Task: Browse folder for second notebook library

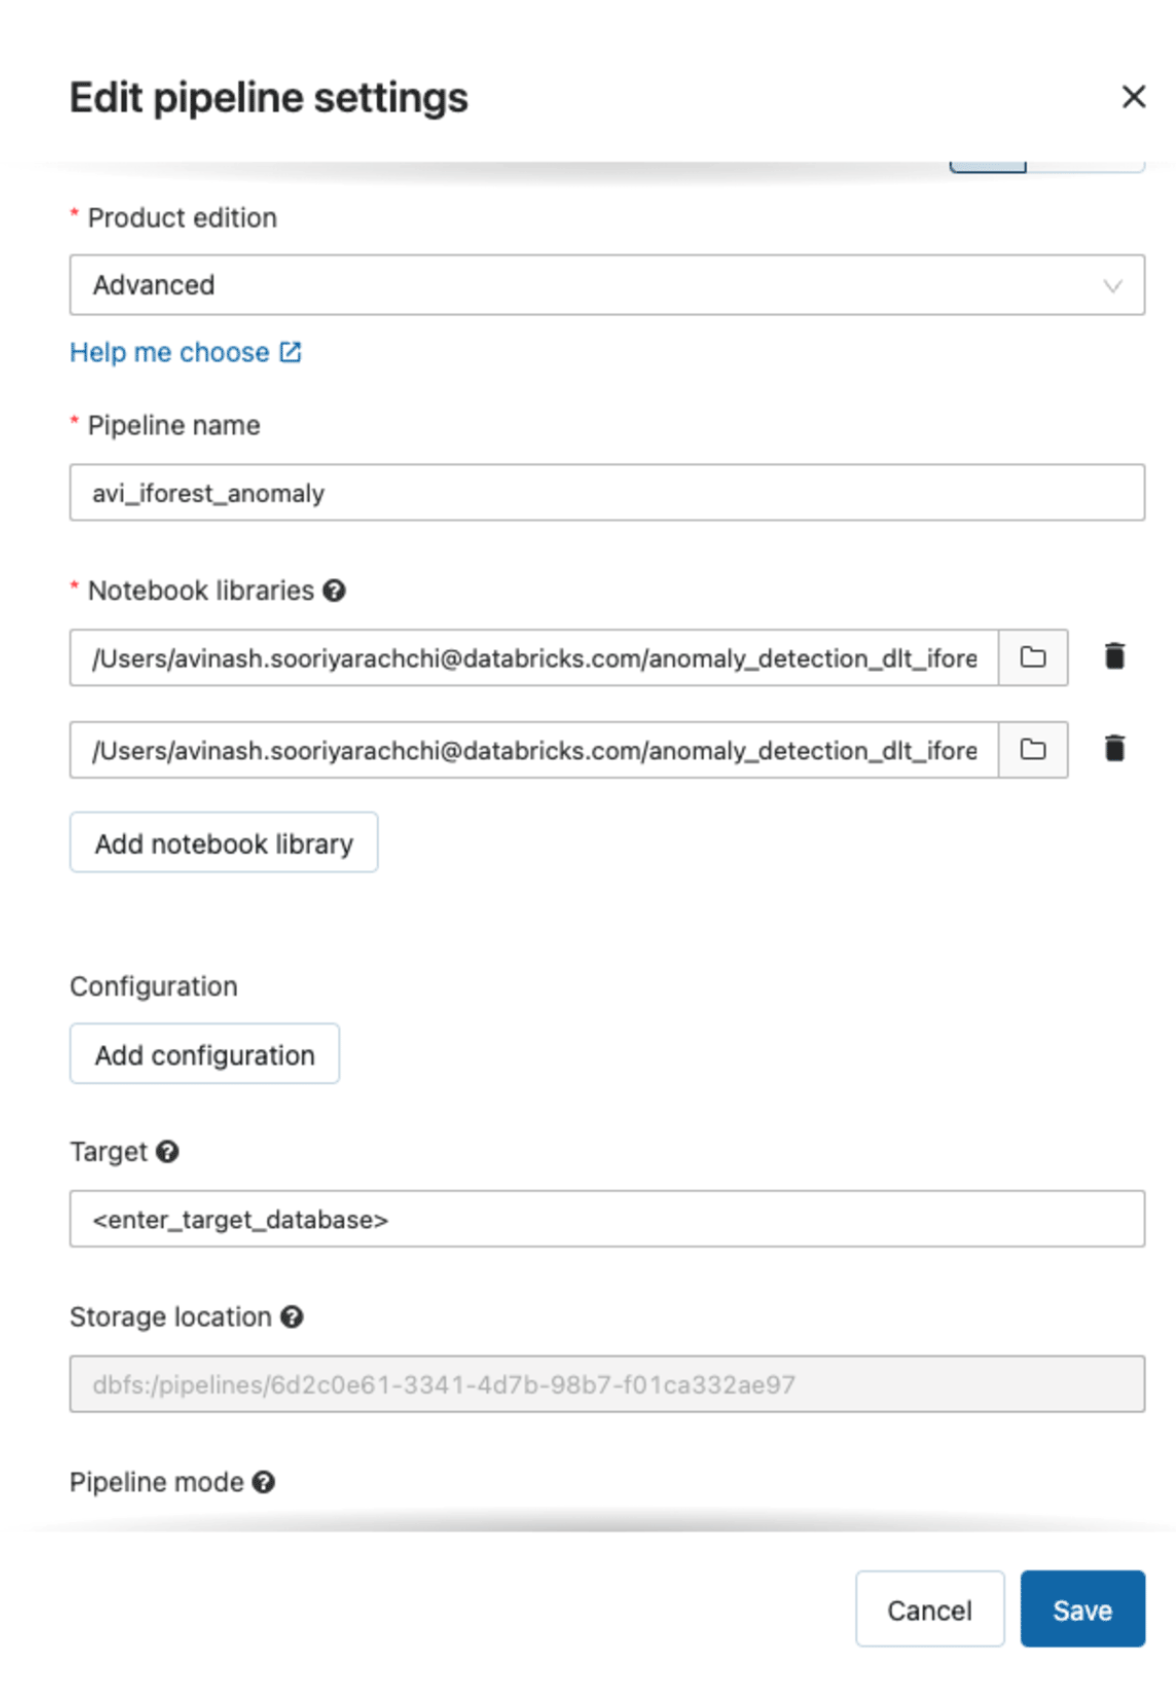Action: pos(1033,750)
